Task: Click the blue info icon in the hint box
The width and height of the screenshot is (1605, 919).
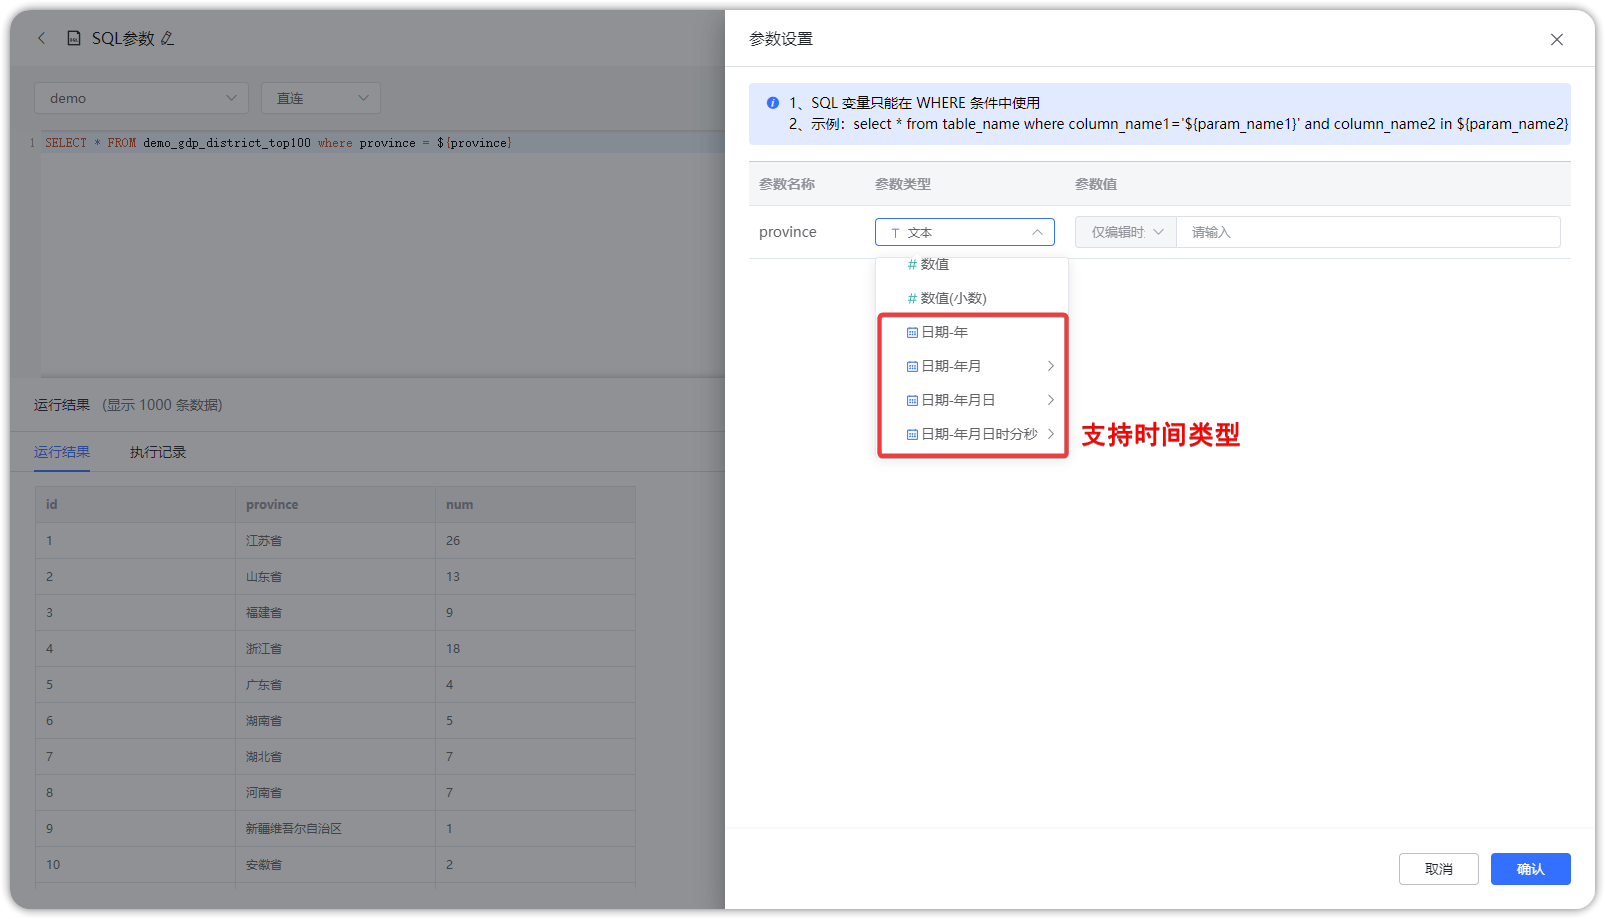Action: [x=773, y=103]
